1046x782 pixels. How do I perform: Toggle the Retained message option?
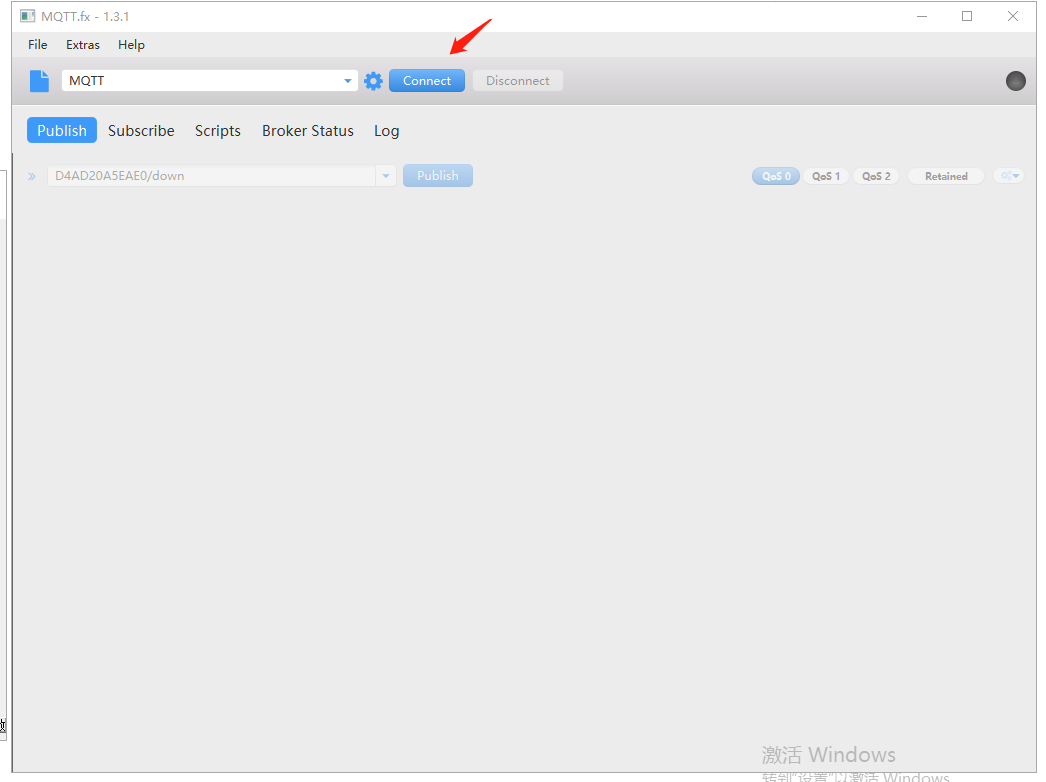point(946,176)
